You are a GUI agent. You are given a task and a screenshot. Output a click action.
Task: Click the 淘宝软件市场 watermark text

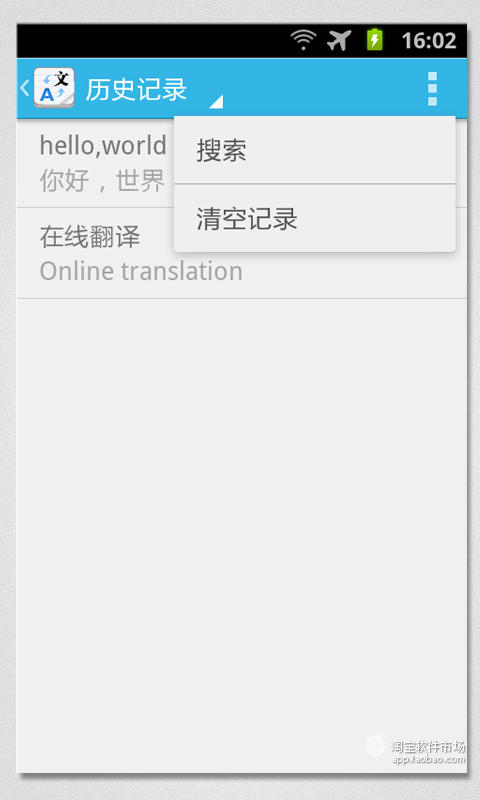[x=428, y=747]
